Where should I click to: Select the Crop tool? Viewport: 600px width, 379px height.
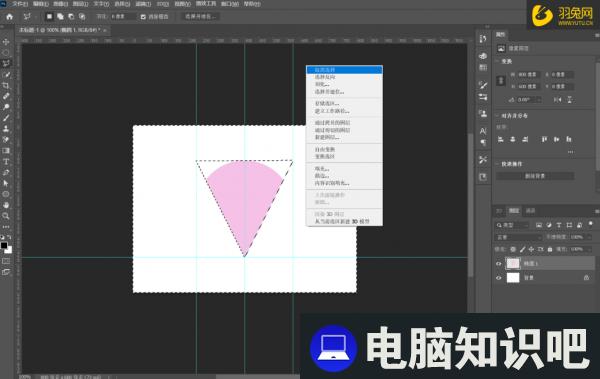pos(6,85)
